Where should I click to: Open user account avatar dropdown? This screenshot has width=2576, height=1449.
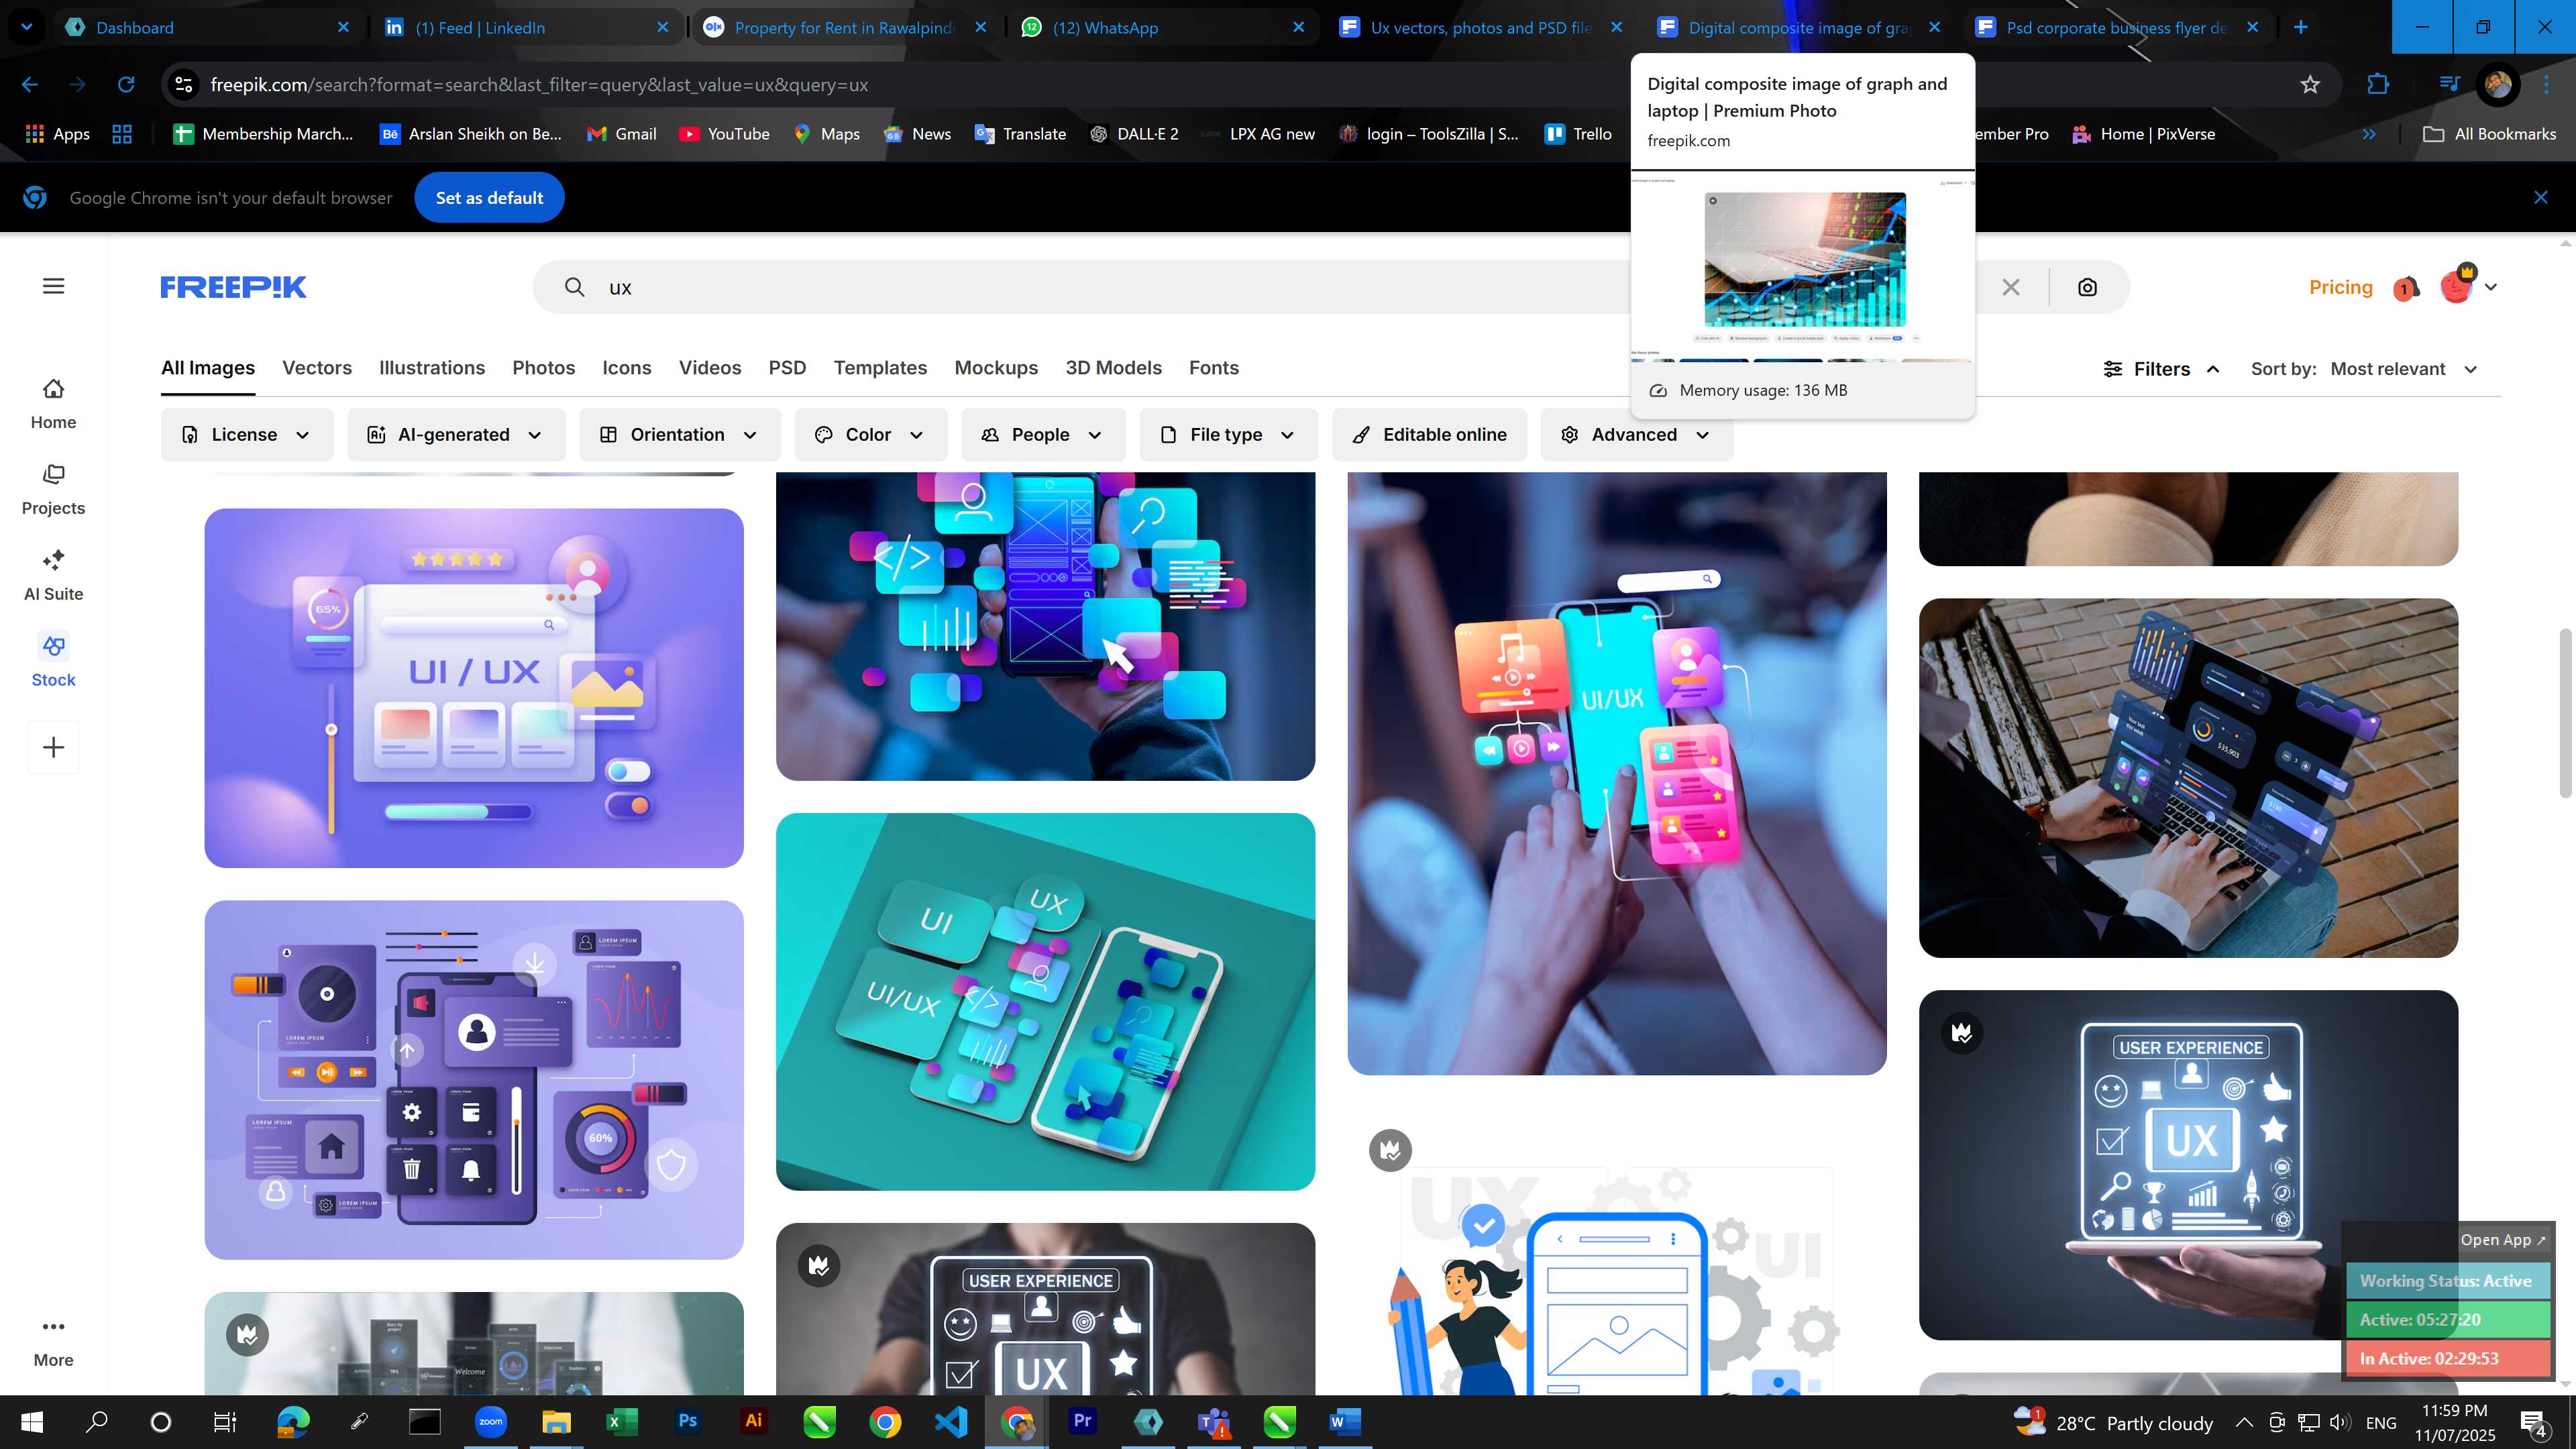click(2468, 287)
